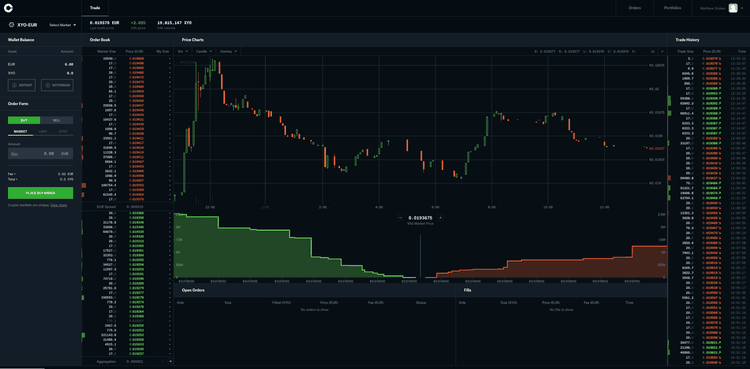The width and height of the screenshot is (750, 369).
Task: Click the My Size column header
Action: (163, 51)
